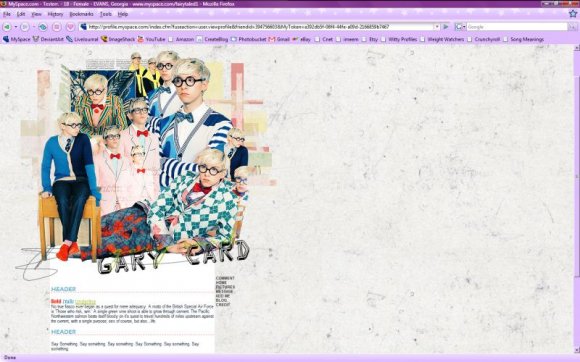Open the Etsy bookmark
This screenshot has height=362, width=580.
coord(370,39)
